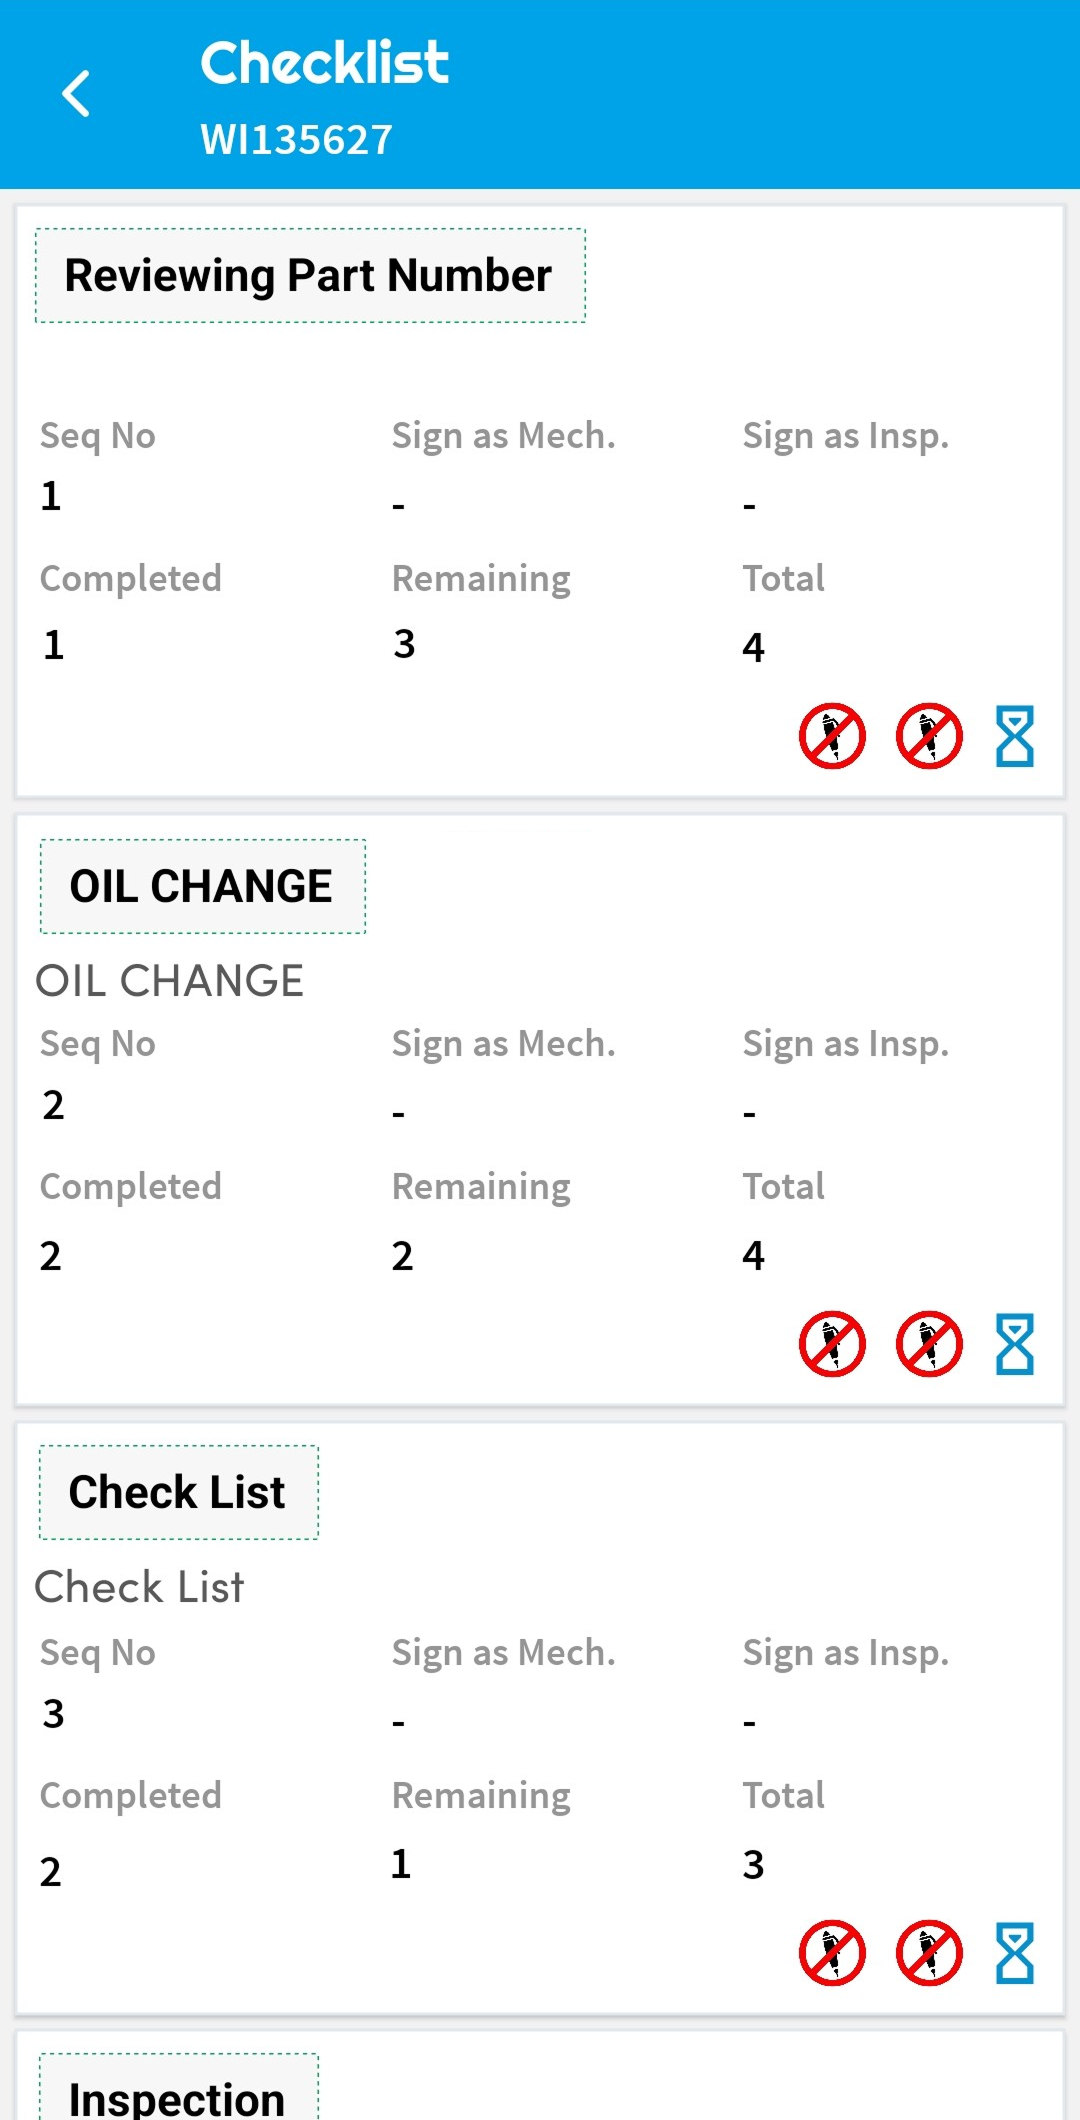This screenshot has height=2120, width=1080.
Task: Tap Completed count on Reviewing Part Number card
Action: point(54,645)
